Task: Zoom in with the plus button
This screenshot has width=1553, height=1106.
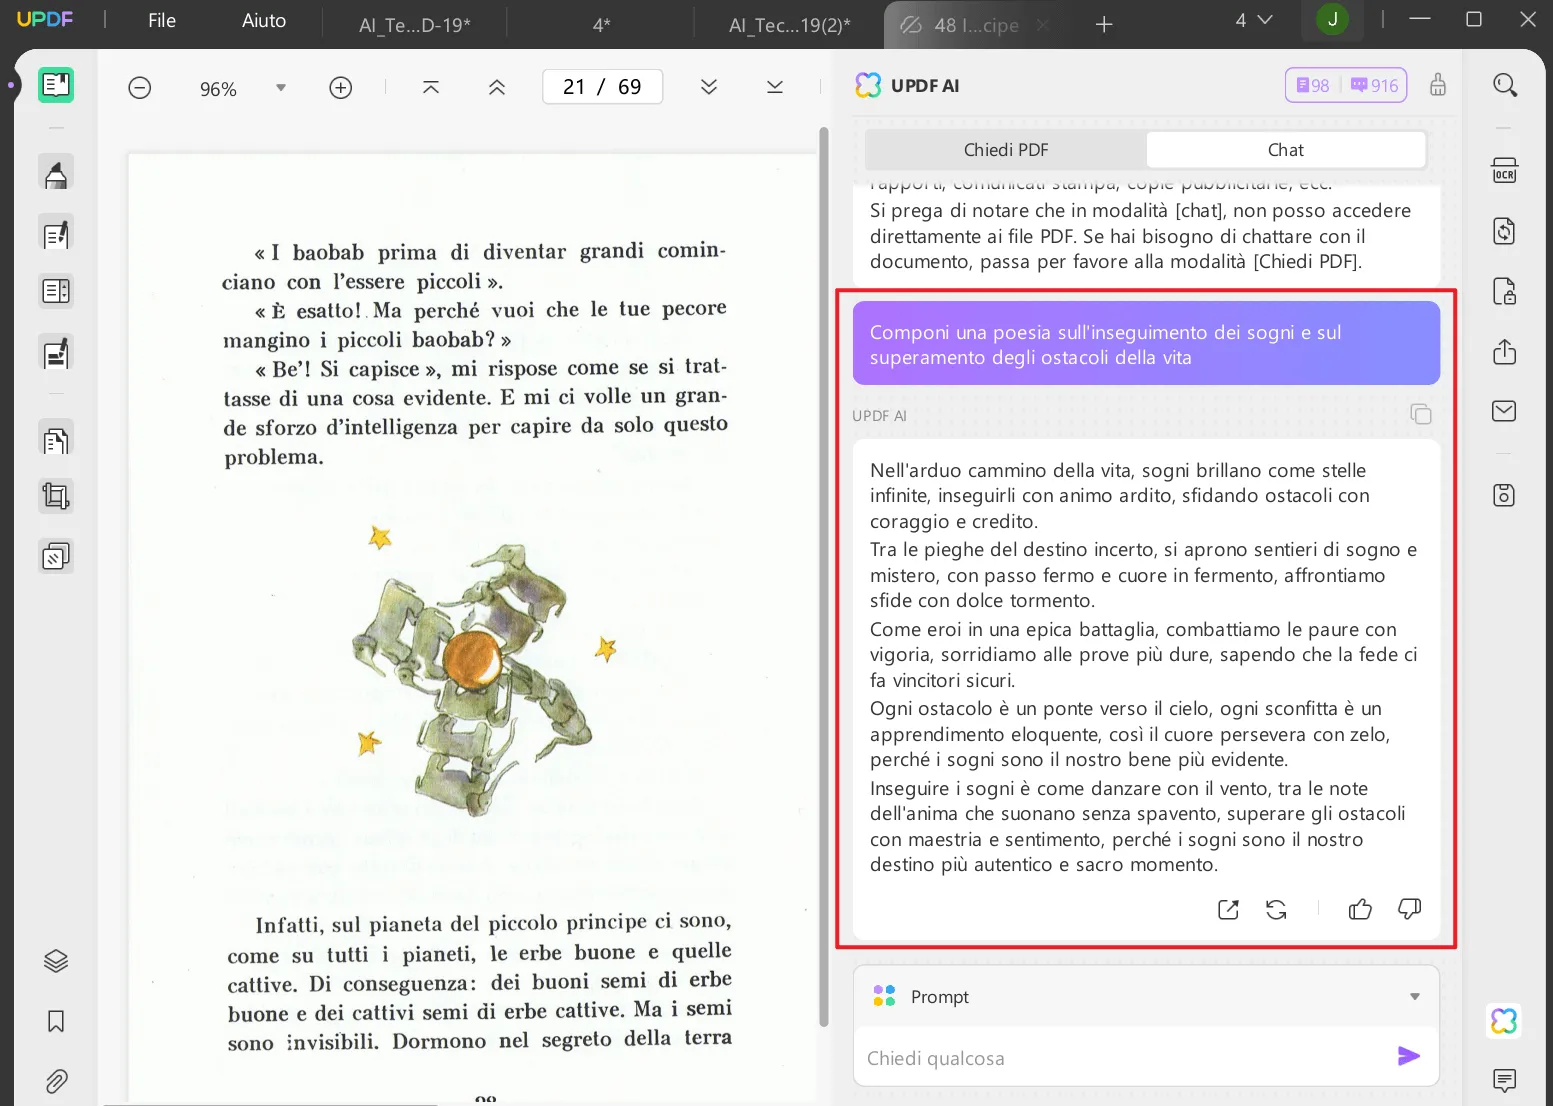Action: pos(341,88)
